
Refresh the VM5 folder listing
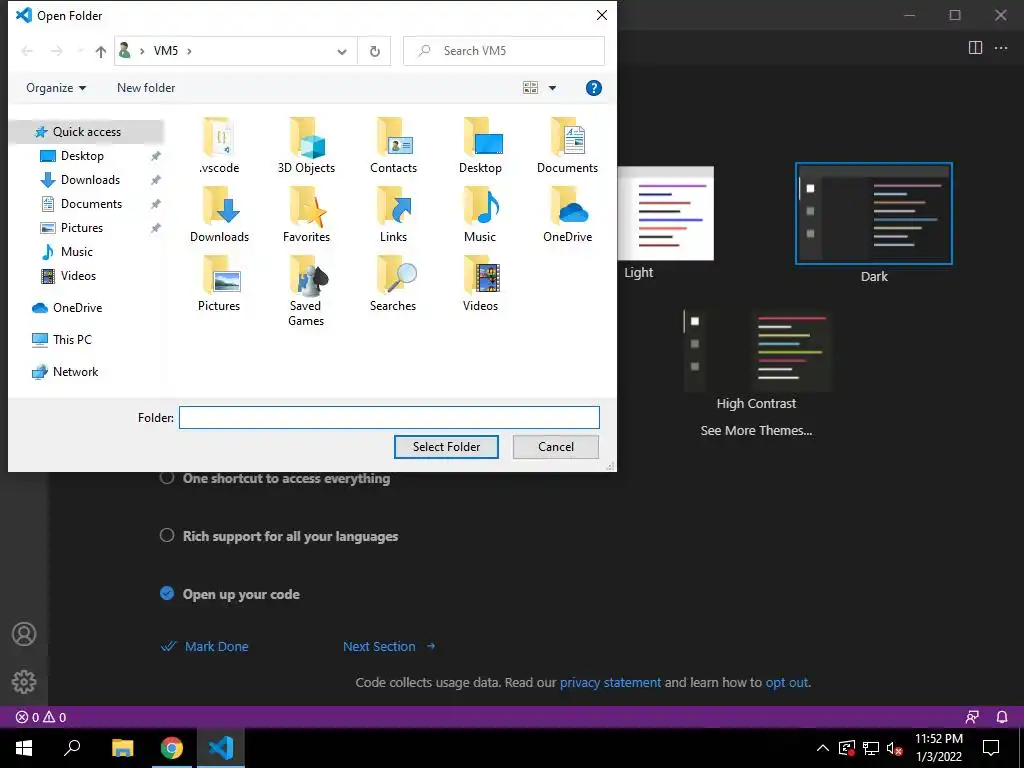click(x=374, y=51)
